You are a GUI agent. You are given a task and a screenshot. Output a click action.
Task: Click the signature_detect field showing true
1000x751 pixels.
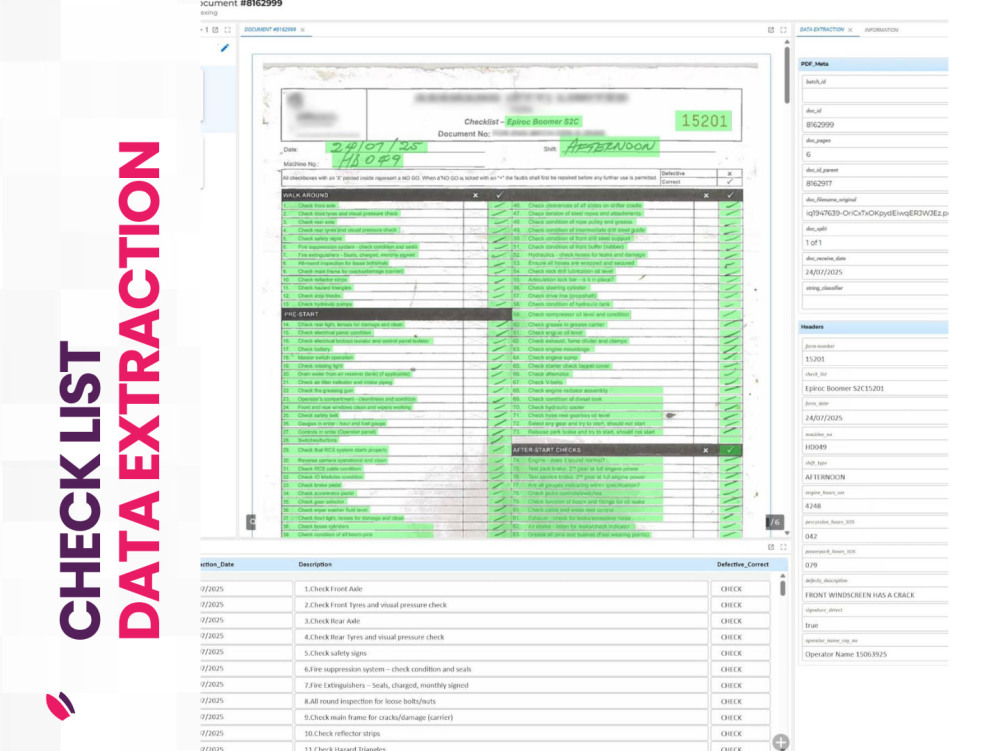pos(875,625)
